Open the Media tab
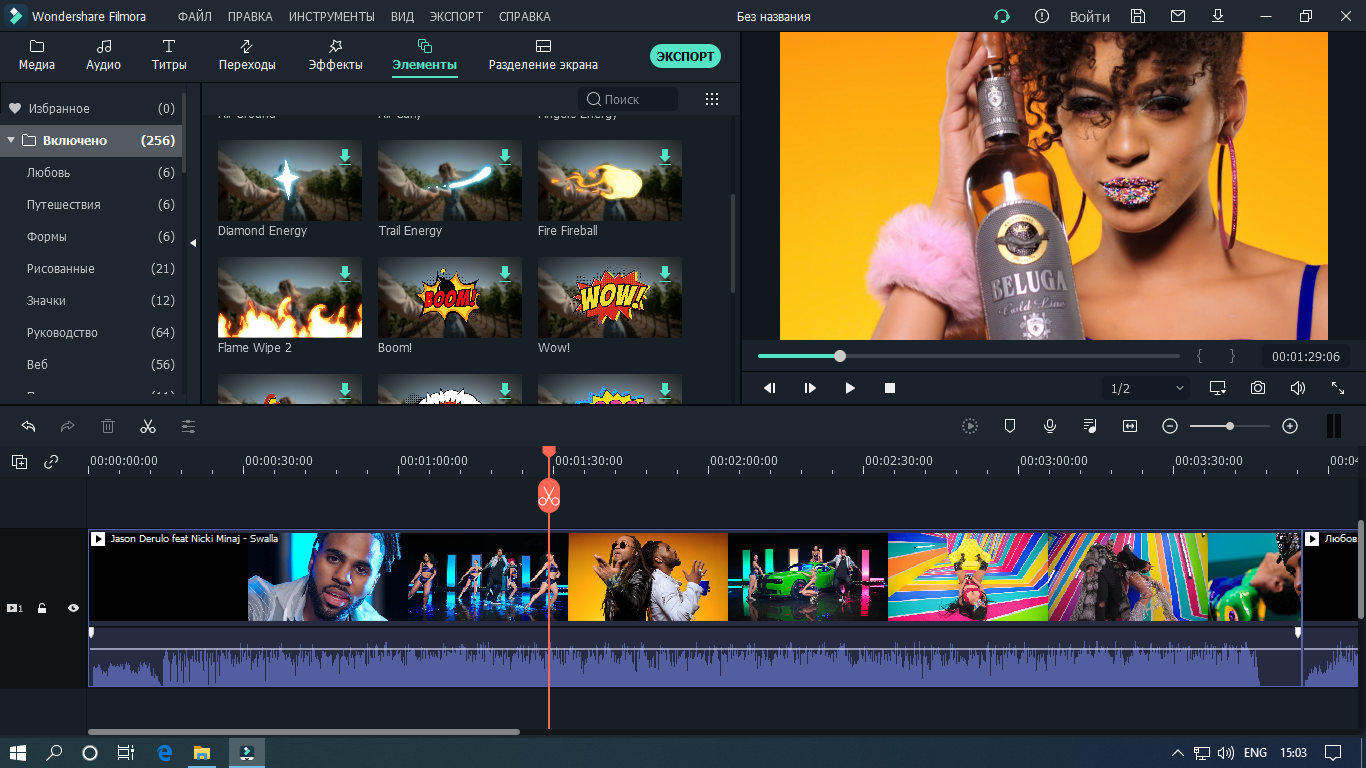The width and height of the screenshot is (1366, 768). (37, 55)
